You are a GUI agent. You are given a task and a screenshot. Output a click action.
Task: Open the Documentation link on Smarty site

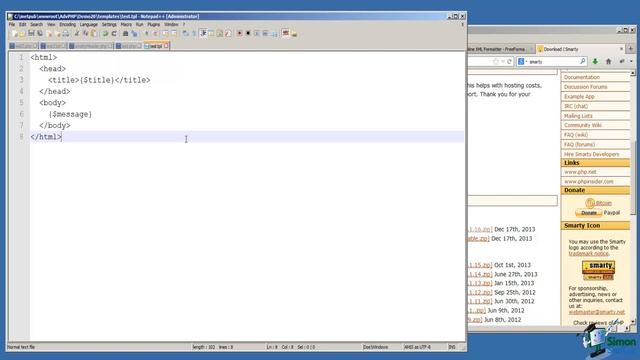(x=582, y=77)
